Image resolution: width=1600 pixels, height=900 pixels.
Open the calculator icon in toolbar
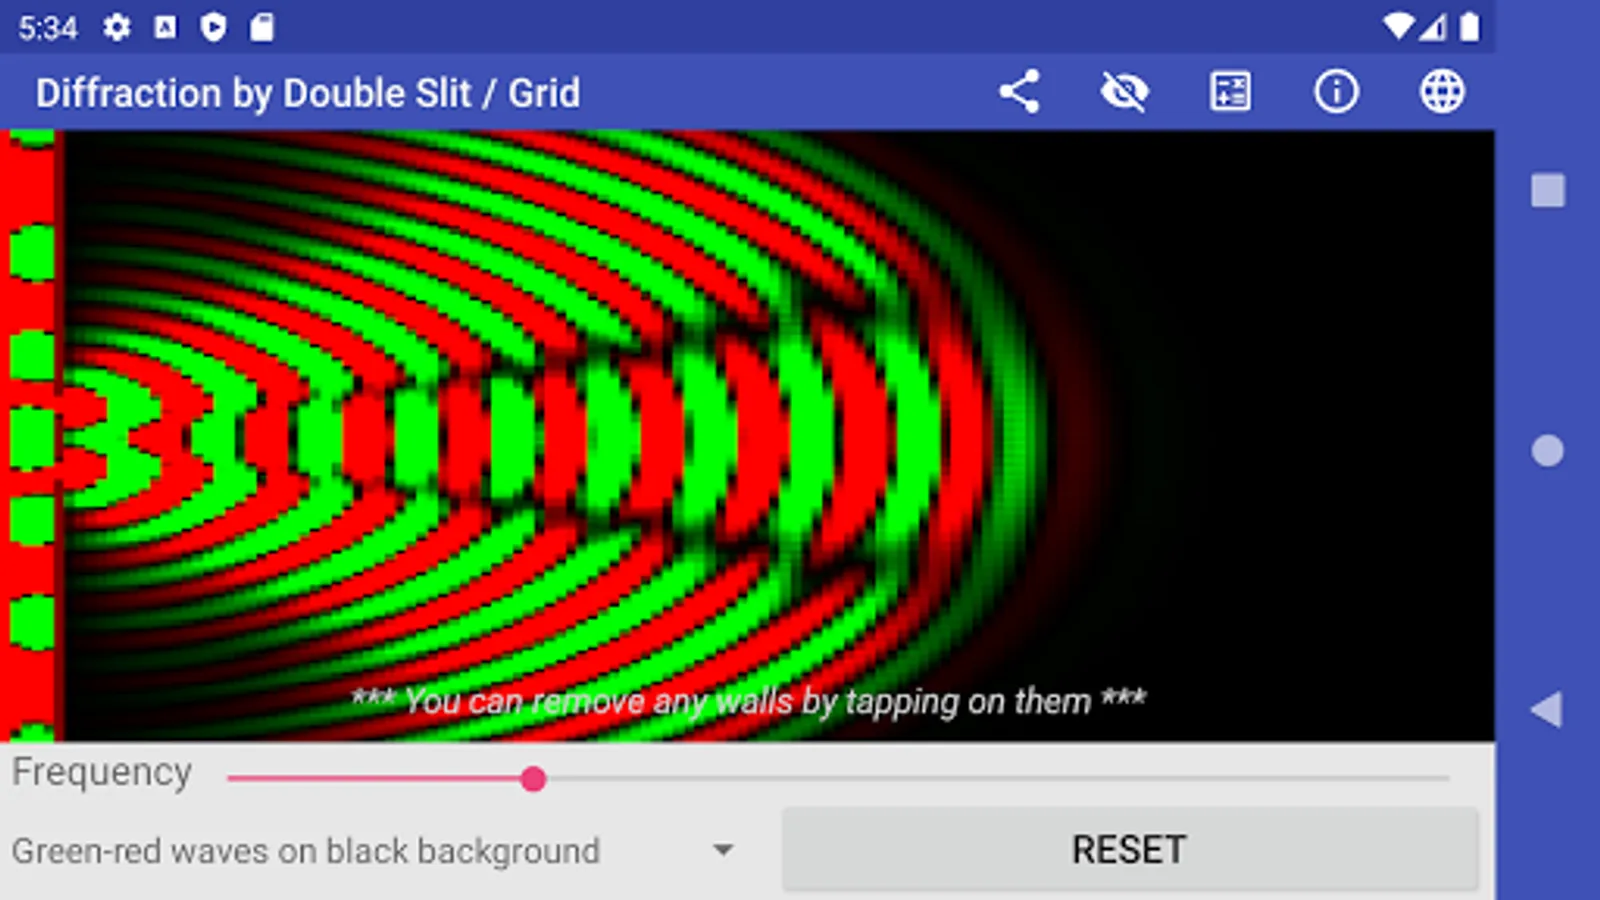point(1230,92)
